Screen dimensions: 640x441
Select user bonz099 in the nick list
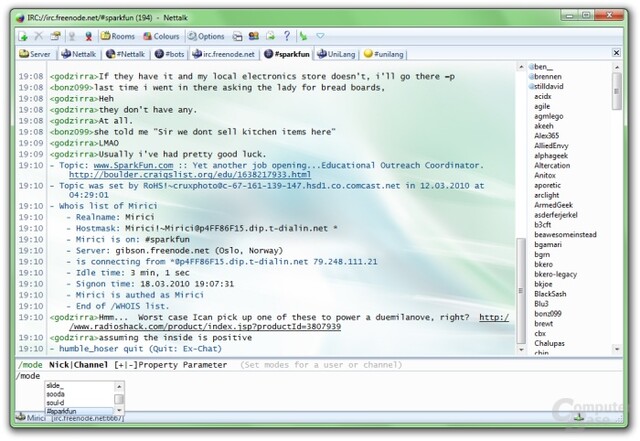pos(548,314)
